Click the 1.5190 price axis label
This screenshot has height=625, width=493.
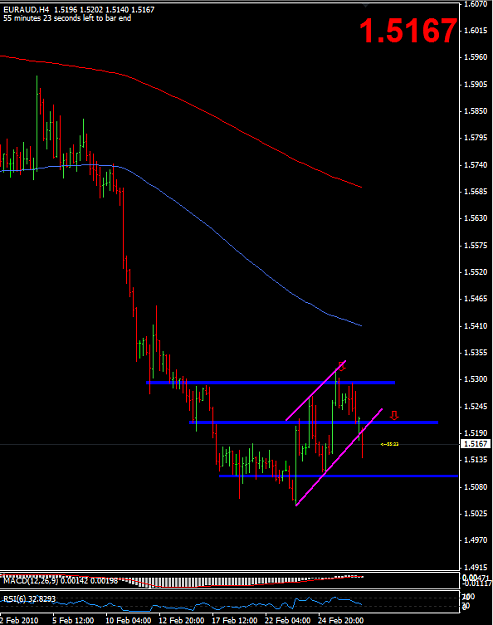[x=475, y=433]
